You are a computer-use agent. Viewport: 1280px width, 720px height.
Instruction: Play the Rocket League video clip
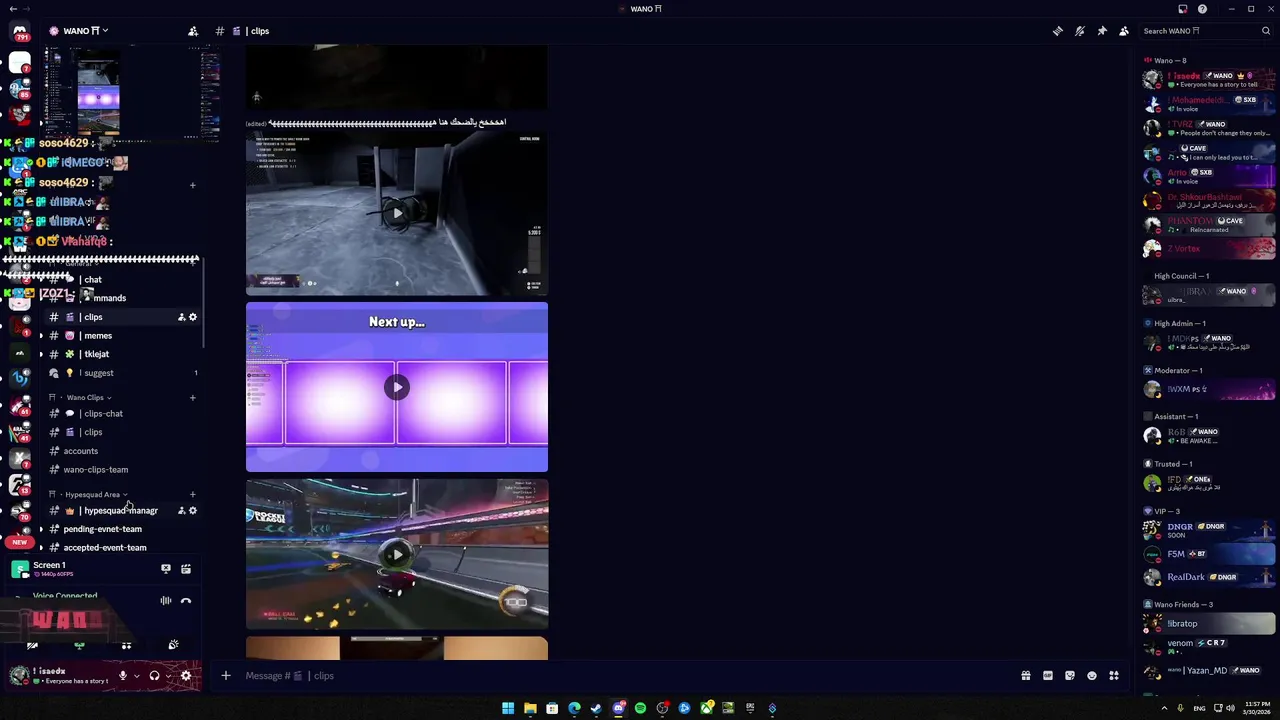pos(397,554)
